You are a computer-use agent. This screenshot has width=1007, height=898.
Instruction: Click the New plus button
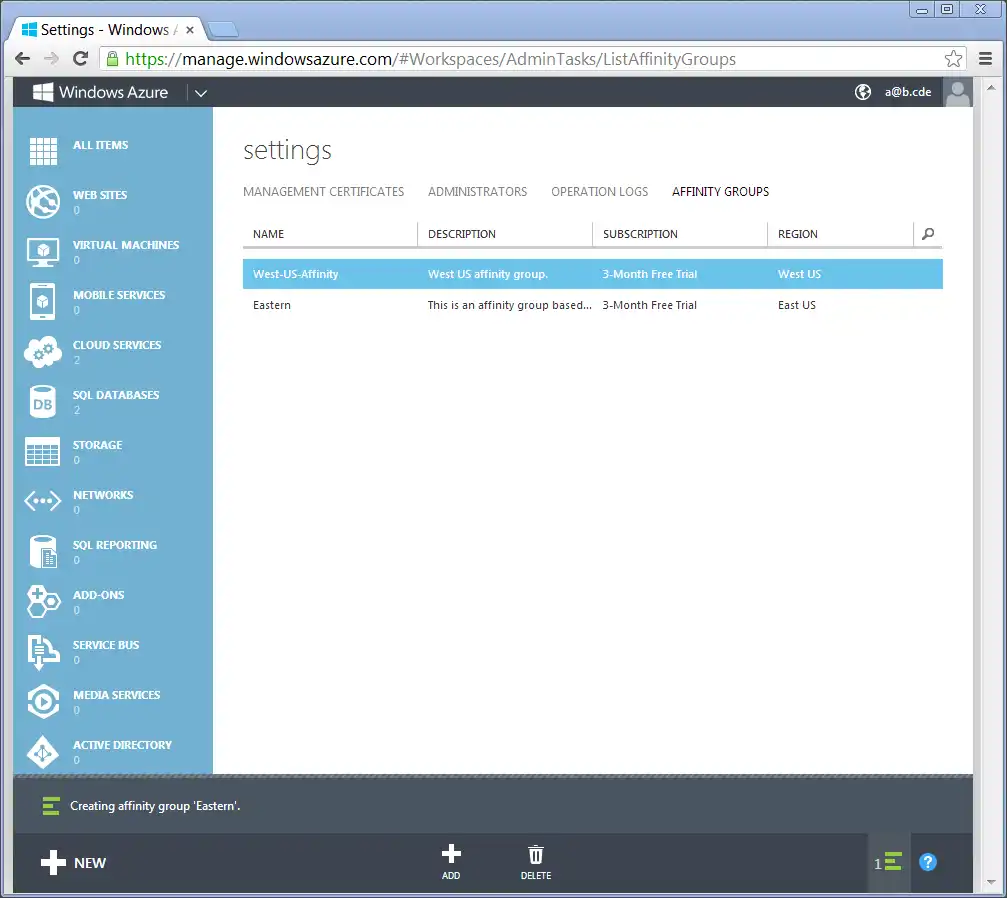click(73, 863)
